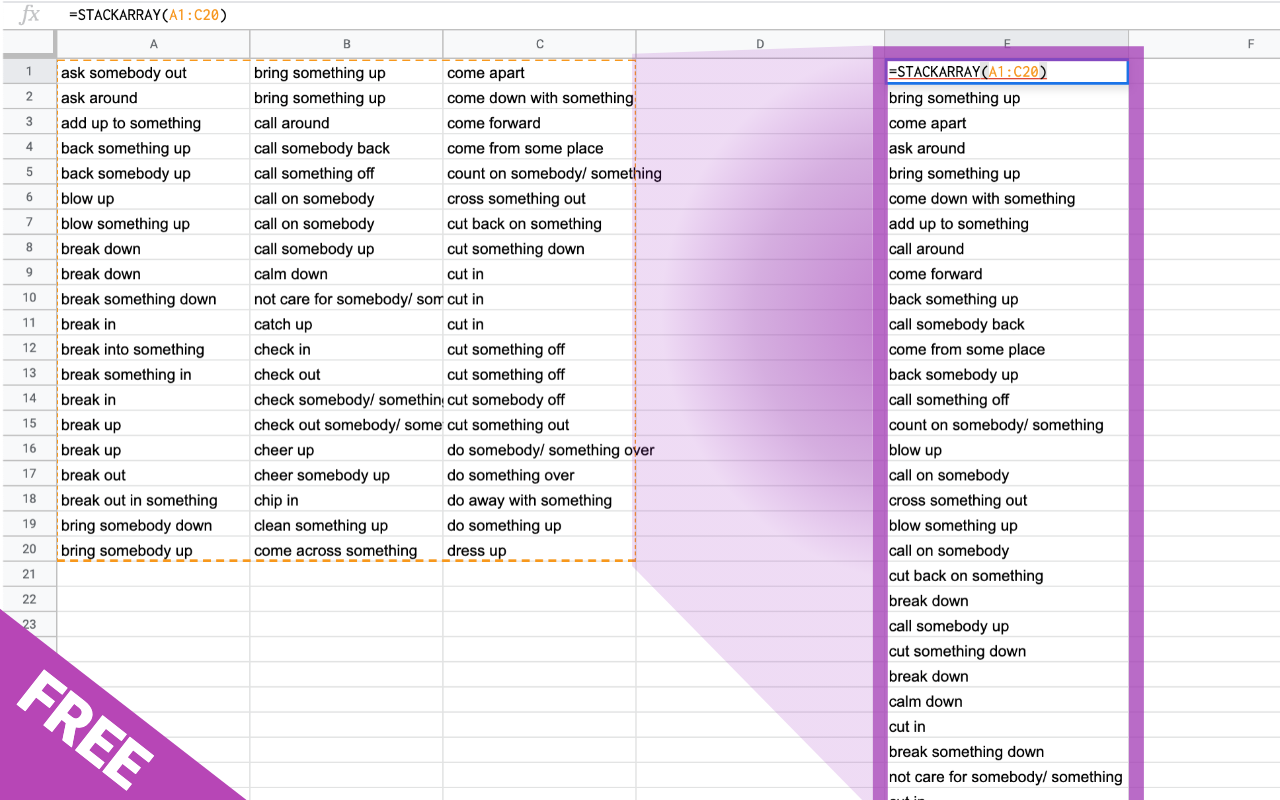
Task: Select column C header
Action: point(539,44)
